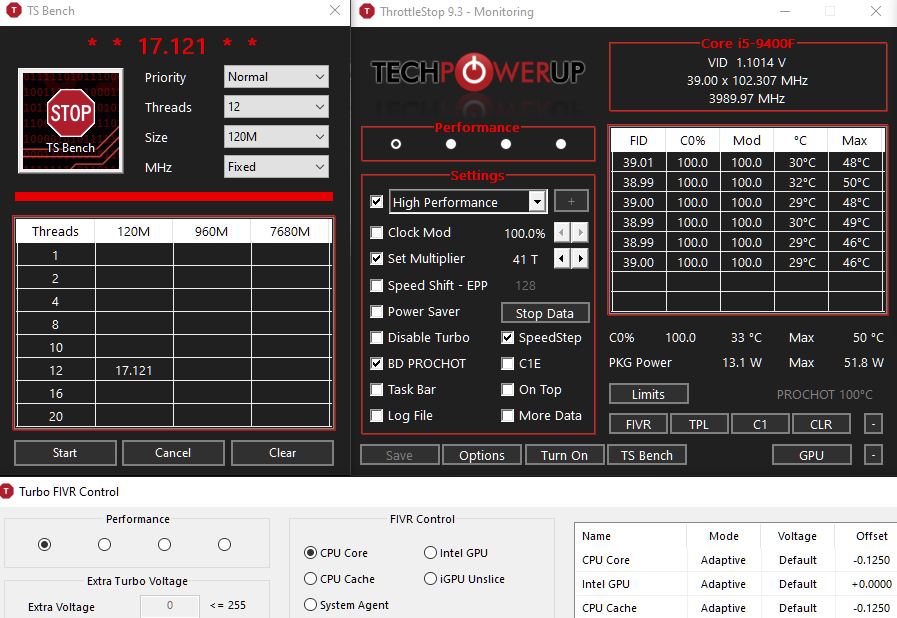The height and width of the screenshot is (618, 897).
Task: Check the More Data option
Action: [x=507, y=415]
